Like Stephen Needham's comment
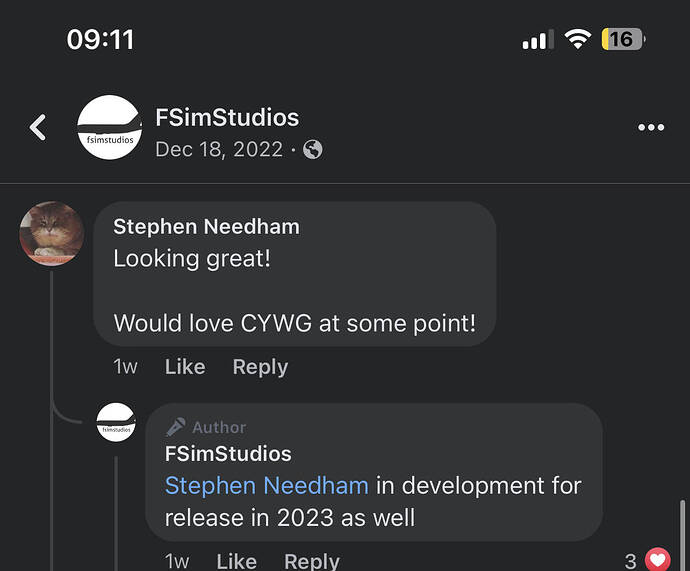Viewport: 690px width, 571px height. point(185,367)
